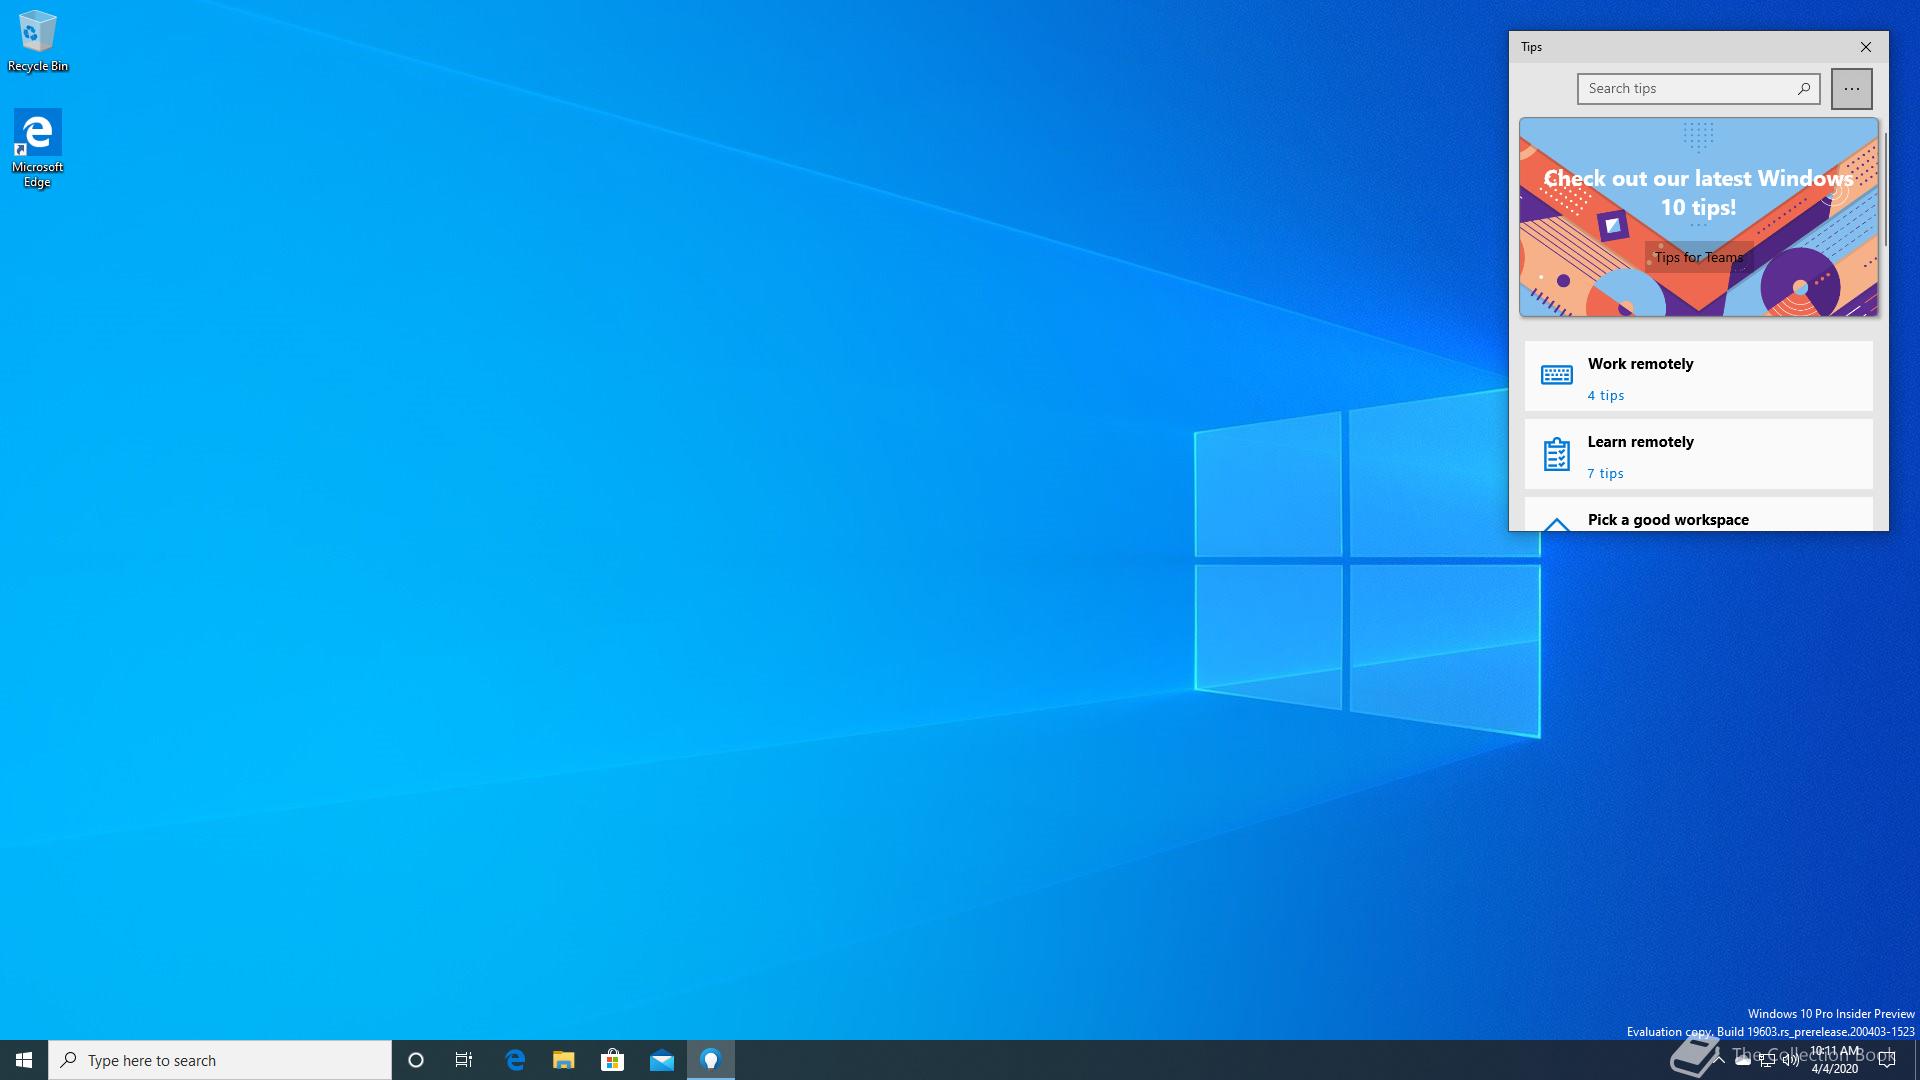Screen dimensions: 1920x1080
Task: Open Task View from the taskbar
Action: click(x=464, y=1060)
